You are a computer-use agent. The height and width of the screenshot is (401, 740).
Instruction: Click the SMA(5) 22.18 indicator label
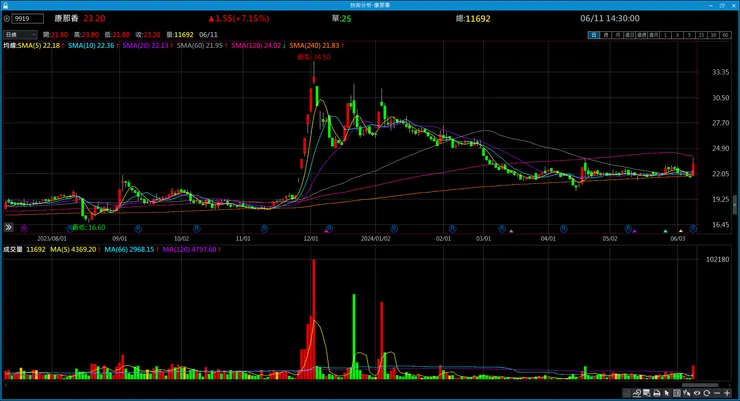[41, 46]
